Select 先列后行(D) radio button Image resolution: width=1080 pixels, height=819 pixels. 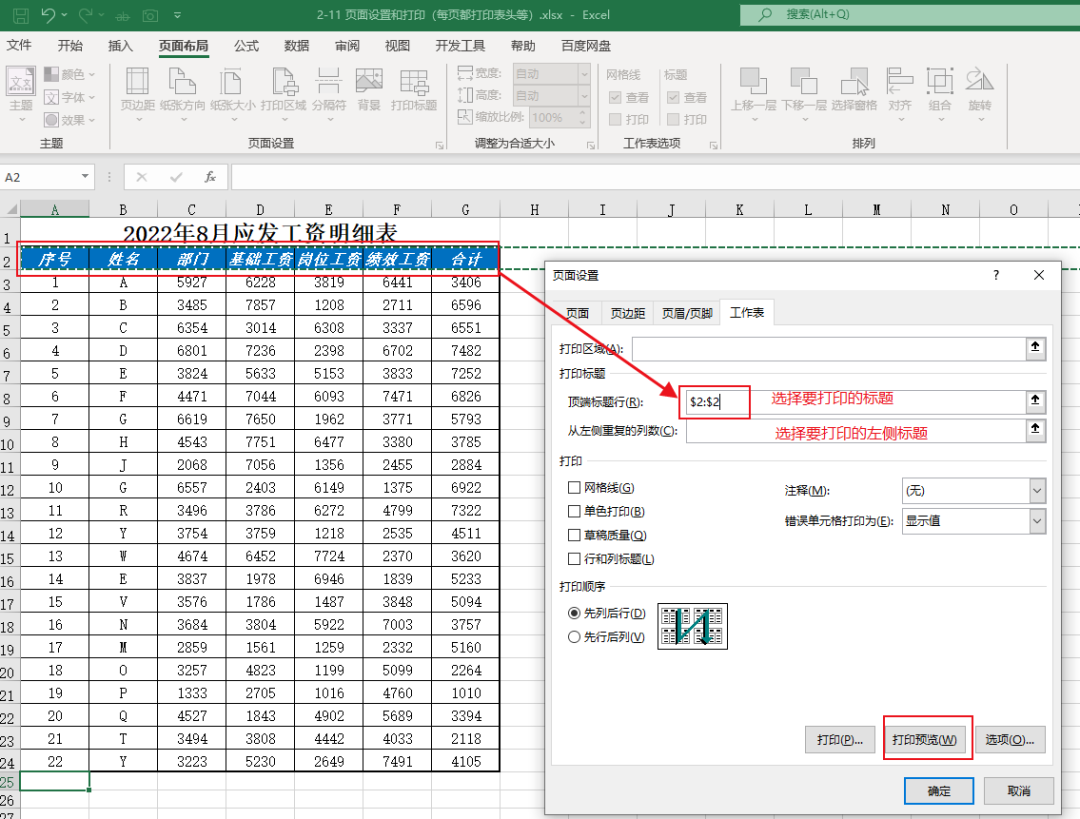click(574, 613)
